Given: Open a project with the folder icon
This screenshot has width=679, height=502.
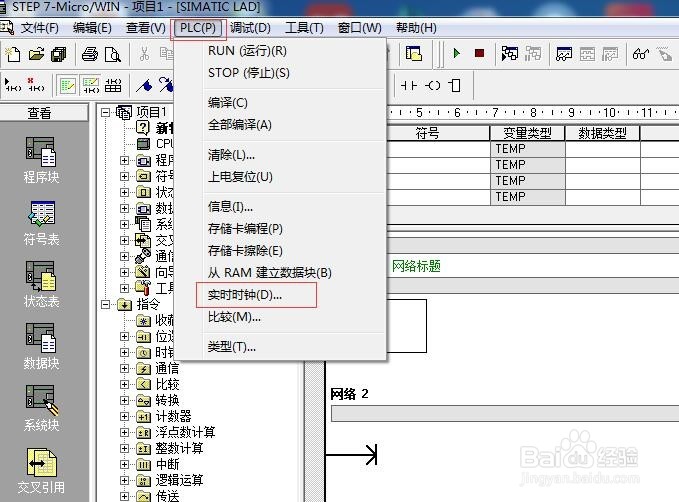Looking at the screenshot, I should tap(36, 54).
